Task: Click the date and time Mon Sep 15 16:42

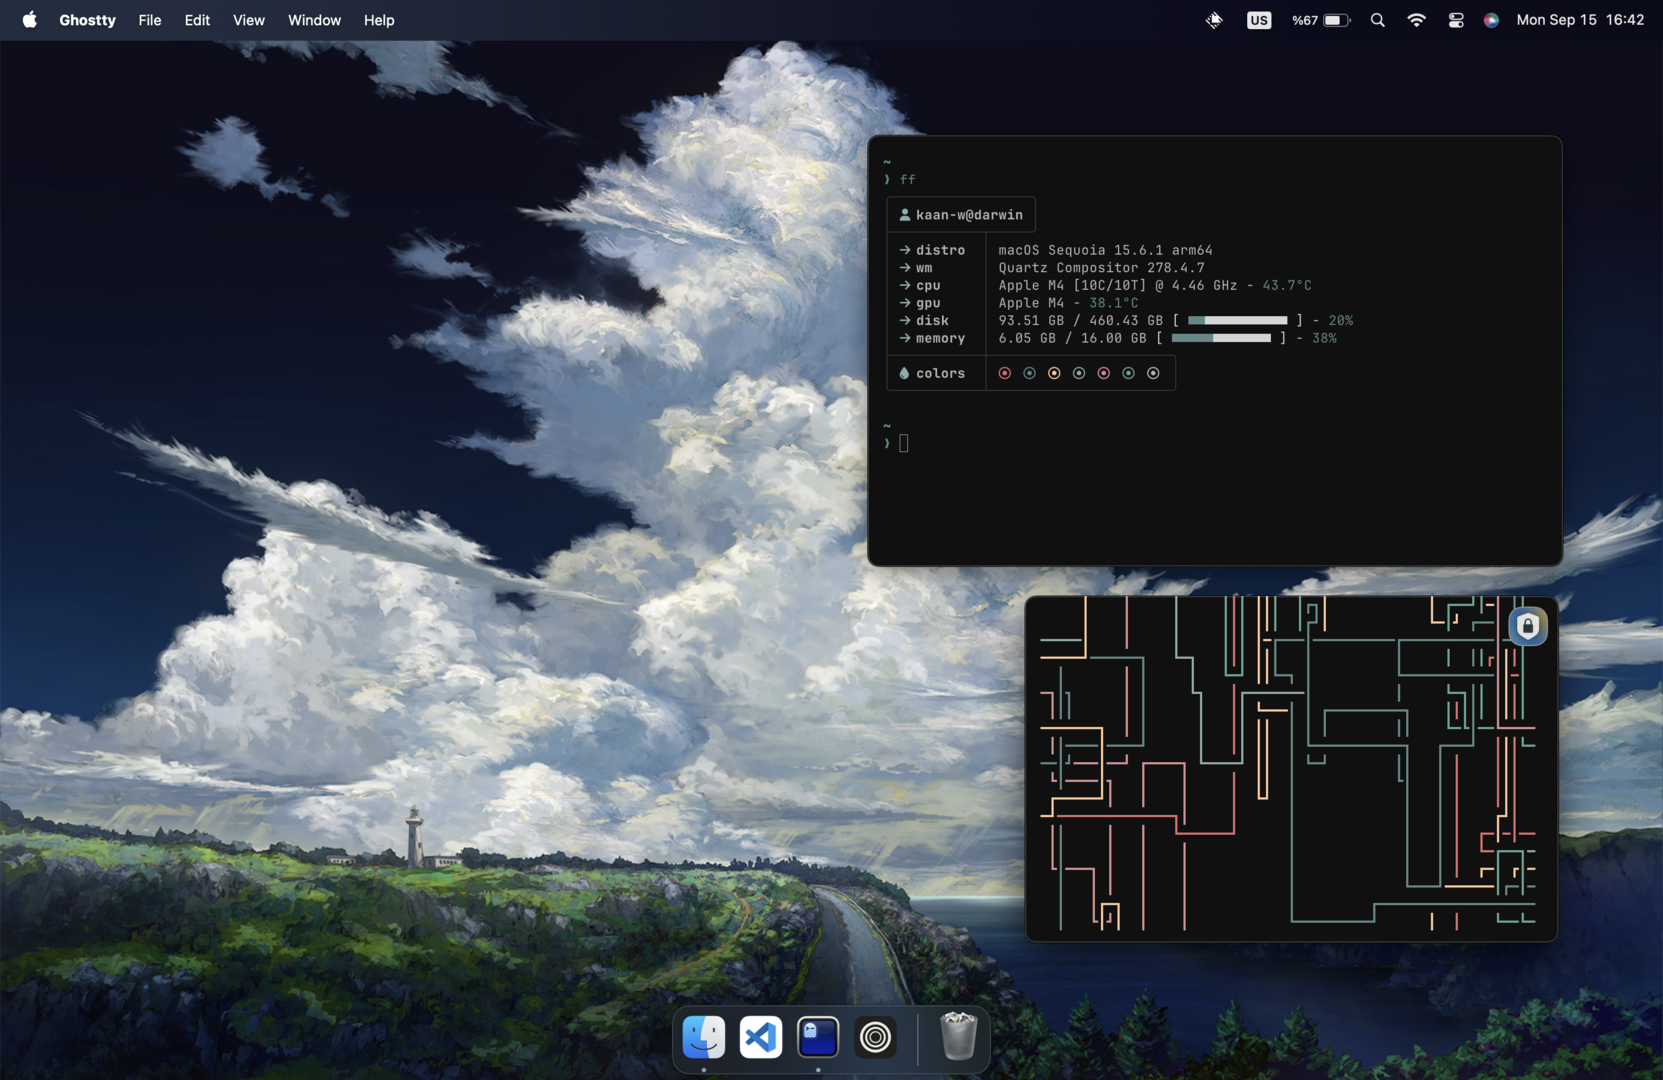Action: pos(1580,20)
